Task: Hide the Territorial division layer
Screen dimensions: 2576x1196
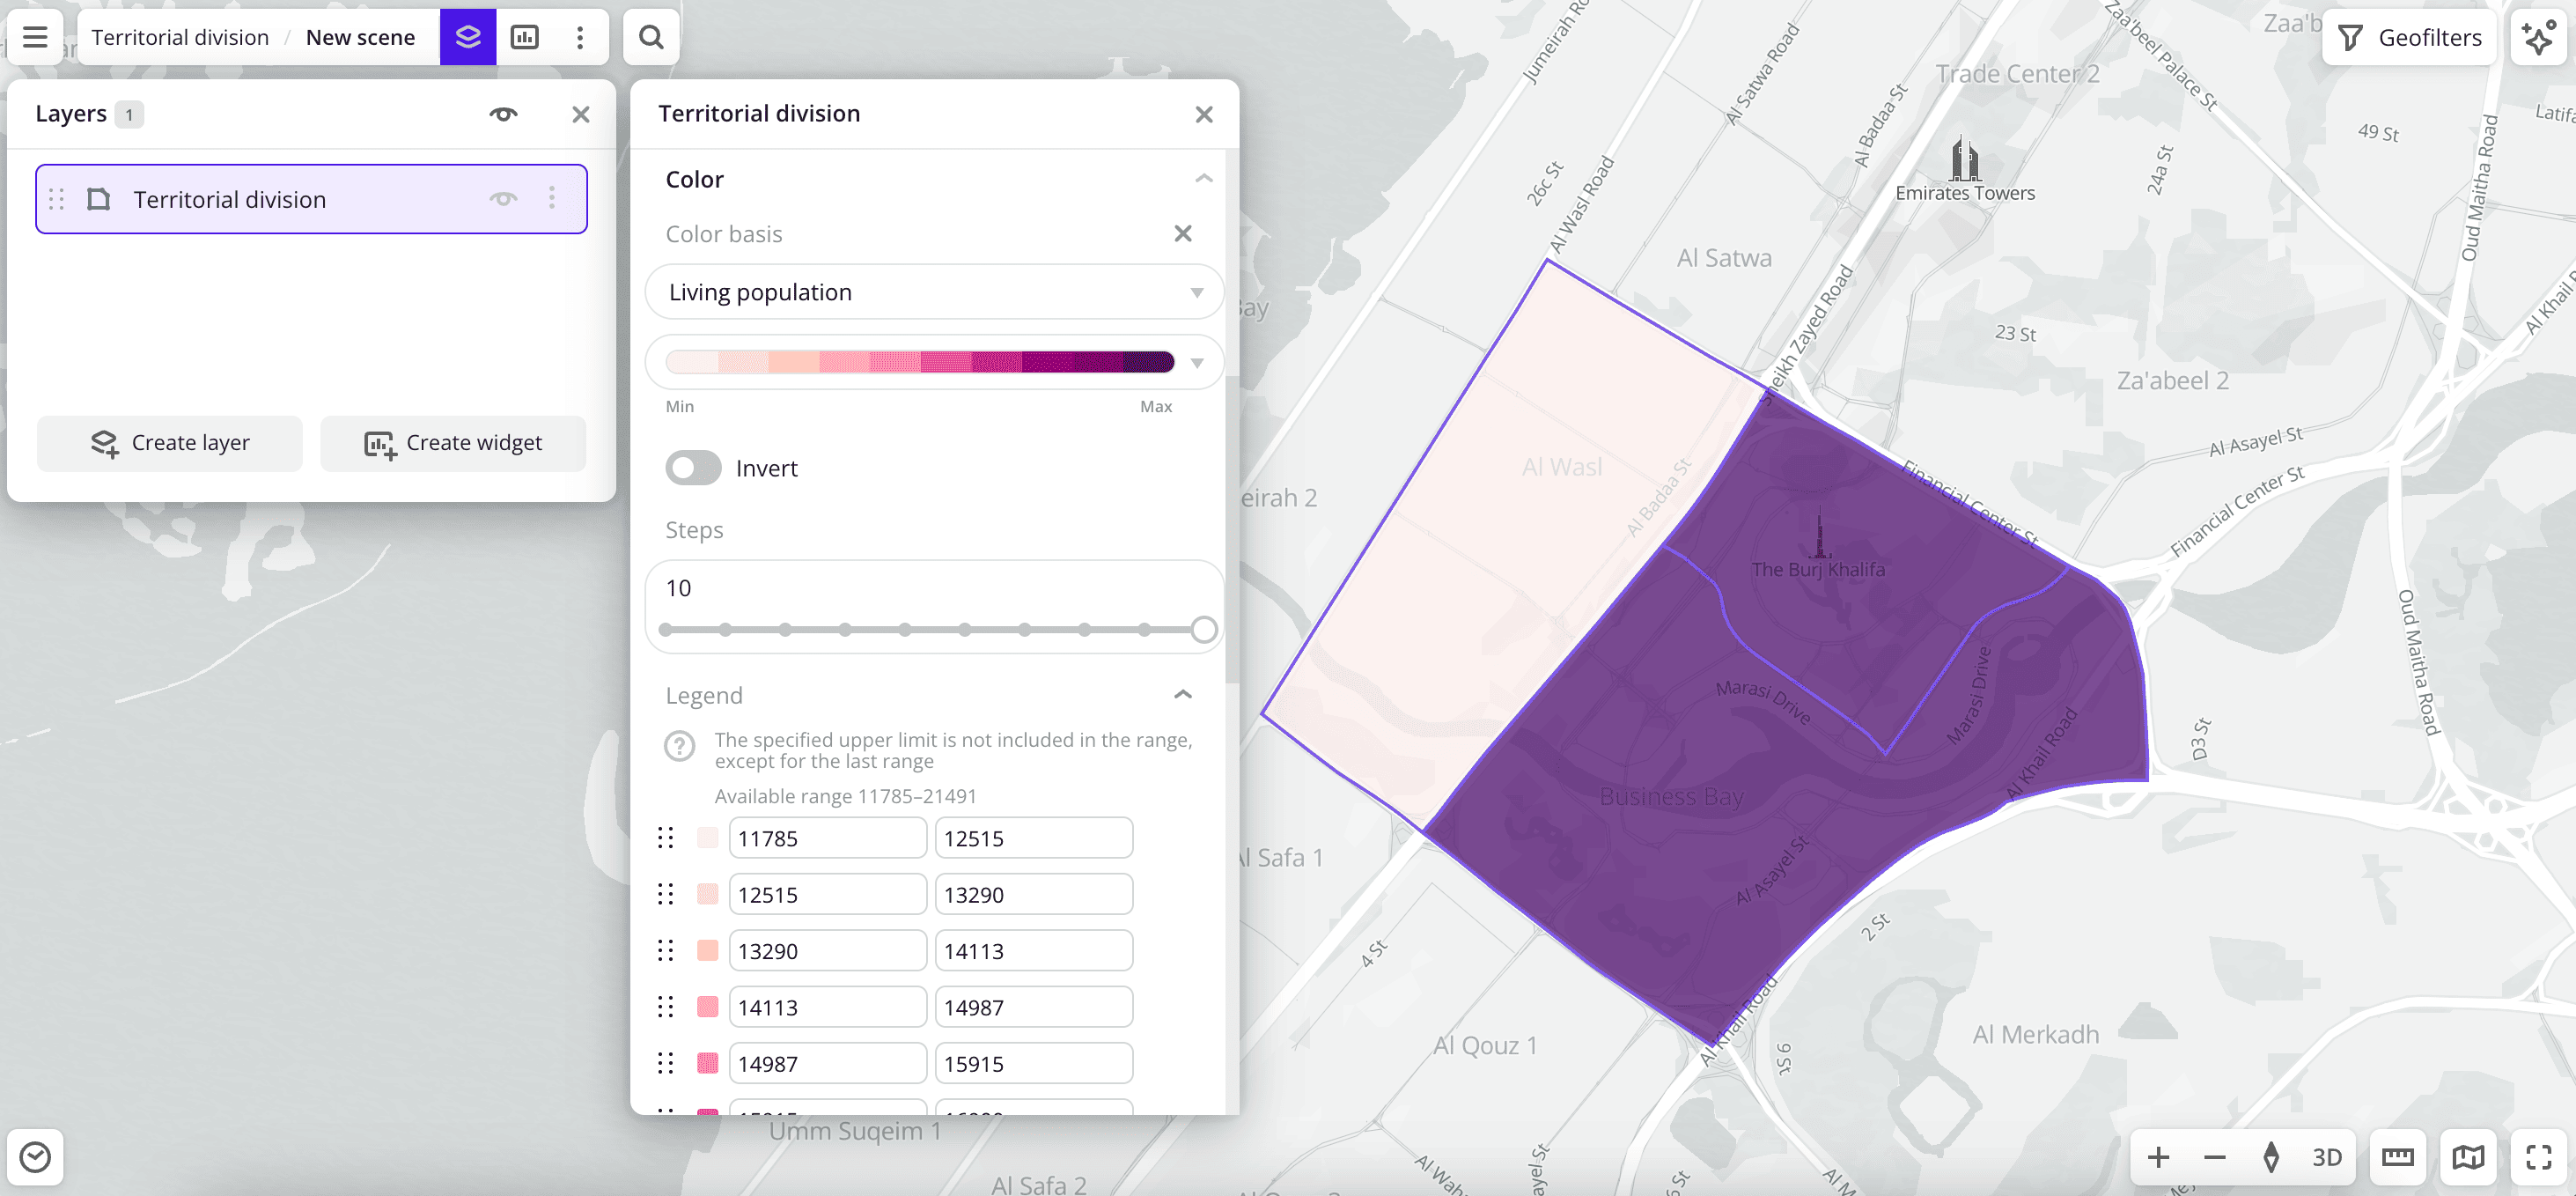Action: [503, 199]
